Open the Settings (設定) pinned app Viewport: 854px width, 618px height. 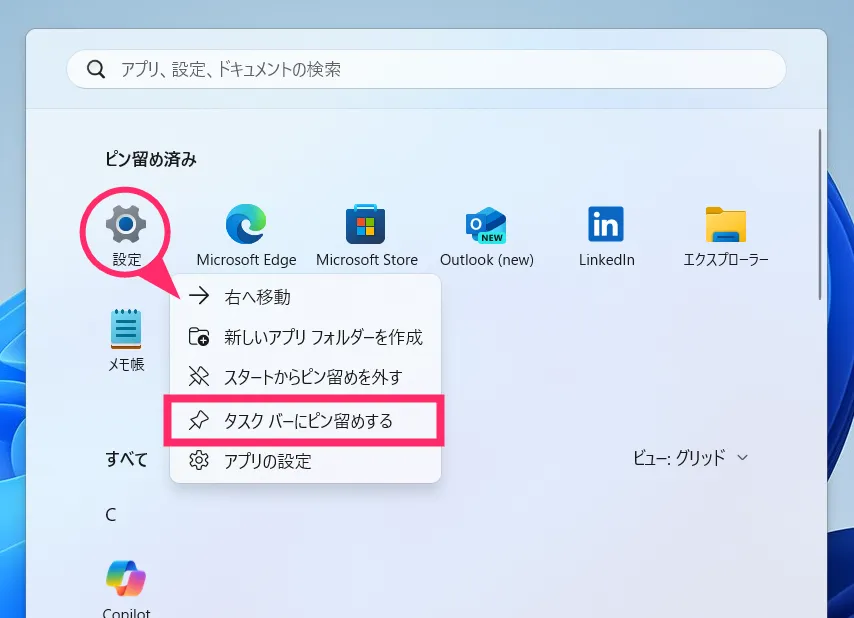(x=126, y=235)
